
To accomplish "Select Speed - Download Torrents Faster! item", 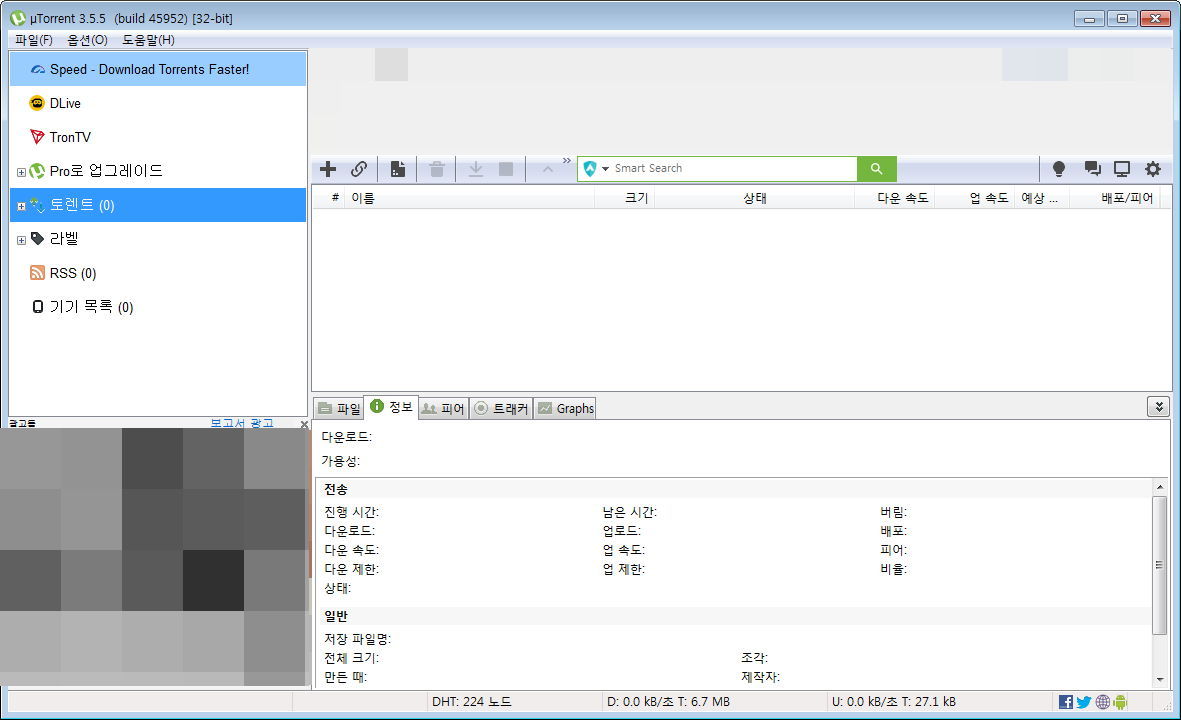I will pyautogui.click(x=158, y=69).
